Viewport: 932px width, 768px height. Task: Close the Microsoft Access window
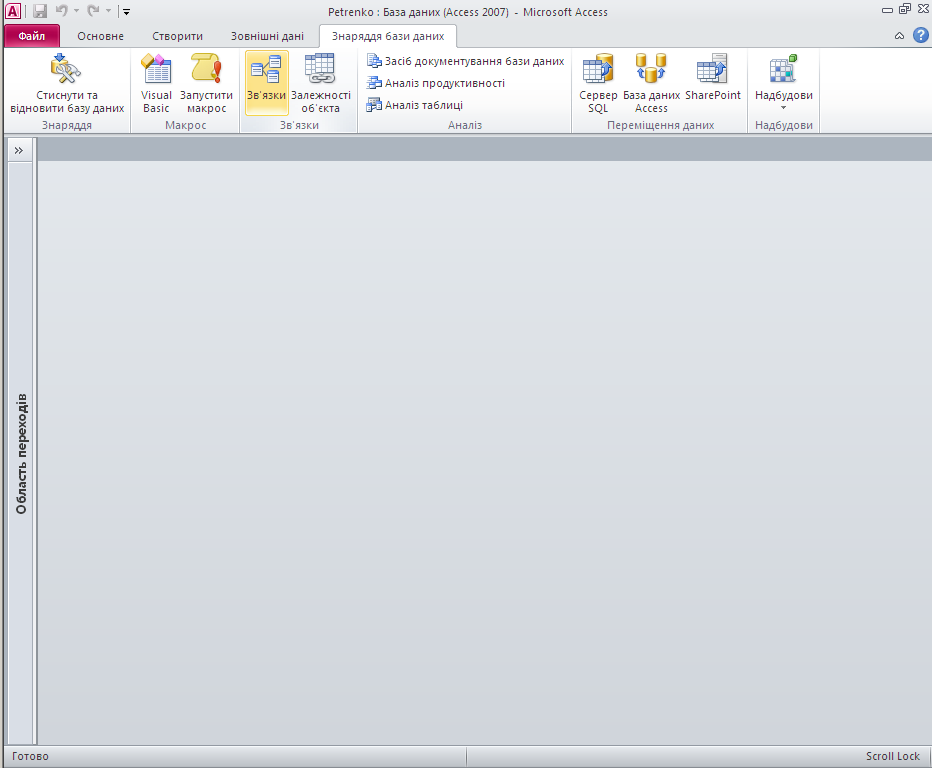click(923, 9)
